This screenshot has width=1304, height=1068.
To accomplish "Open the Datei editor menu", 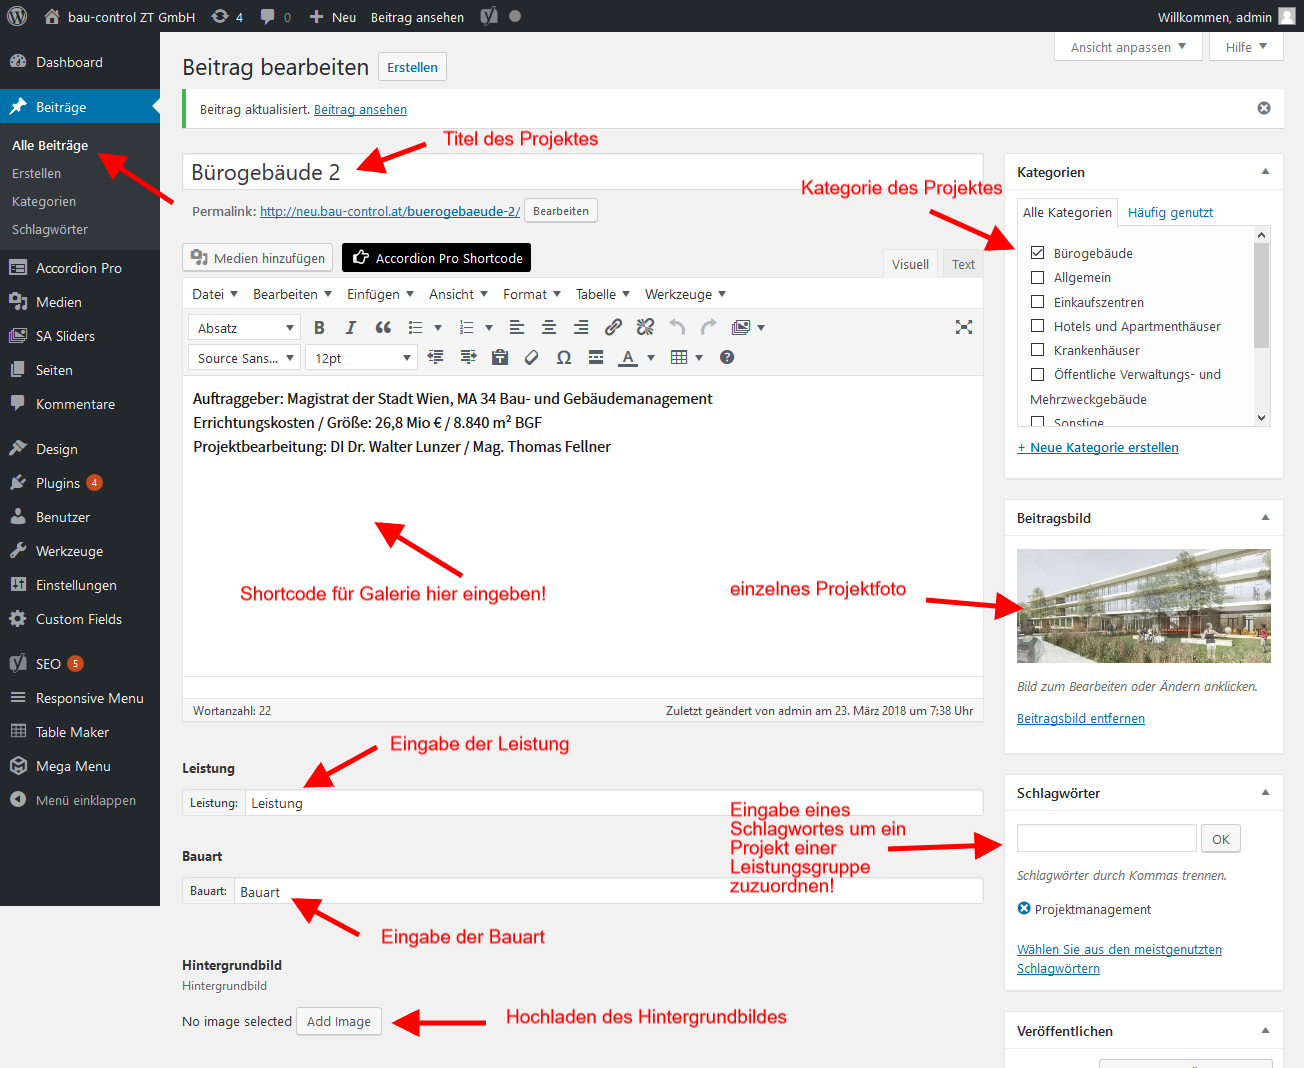I will (215, 294).
